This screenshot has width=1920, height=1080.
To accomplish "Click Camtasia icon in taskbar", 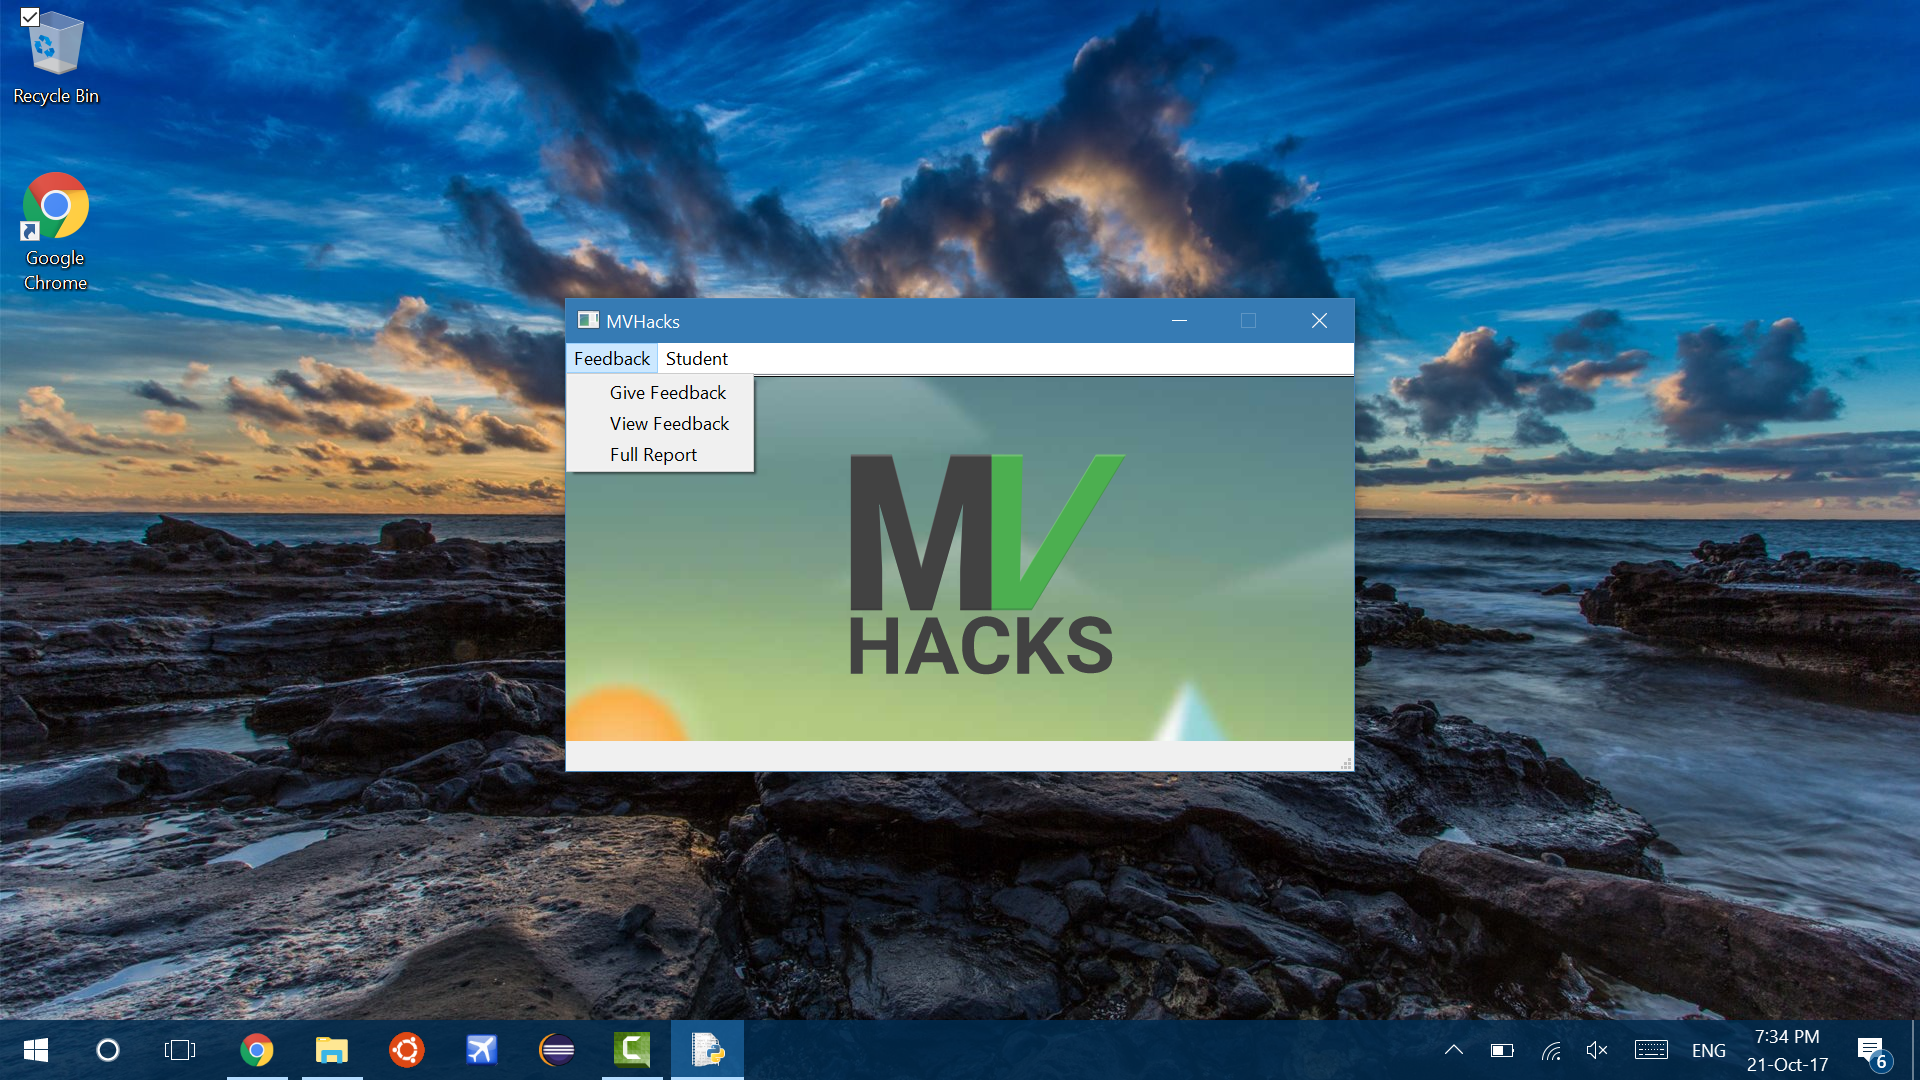I will pyautogui.click(x=632, y=1050).
